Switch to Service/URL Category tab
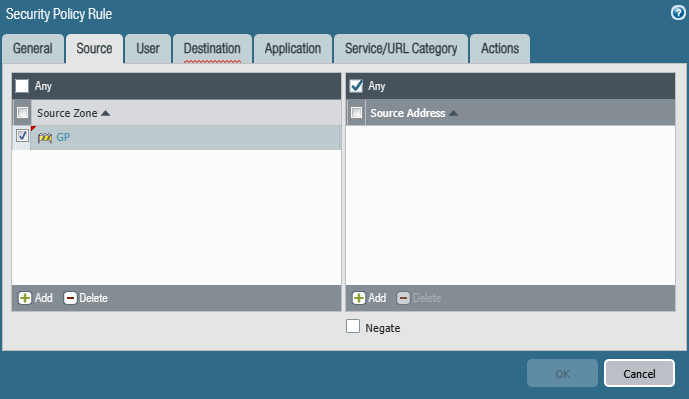The image size is (689, 399). [x=401, y=49]
